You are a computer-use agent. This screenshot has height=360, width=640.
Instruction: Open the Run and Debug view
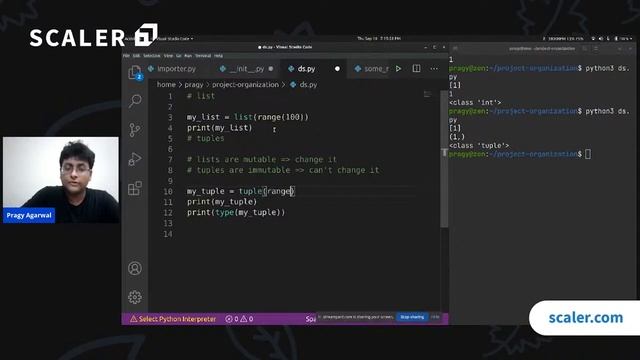pyautogui.click(x=135, y=159)
